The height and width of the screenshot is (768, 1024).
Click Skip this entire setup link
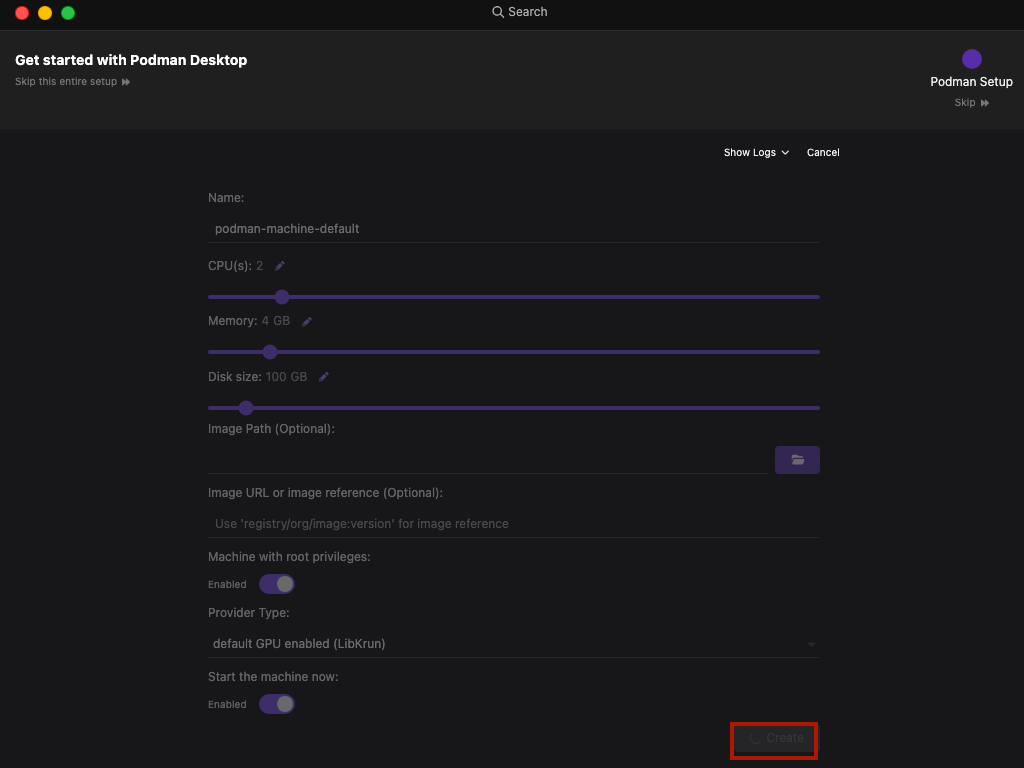click(72, 82)
